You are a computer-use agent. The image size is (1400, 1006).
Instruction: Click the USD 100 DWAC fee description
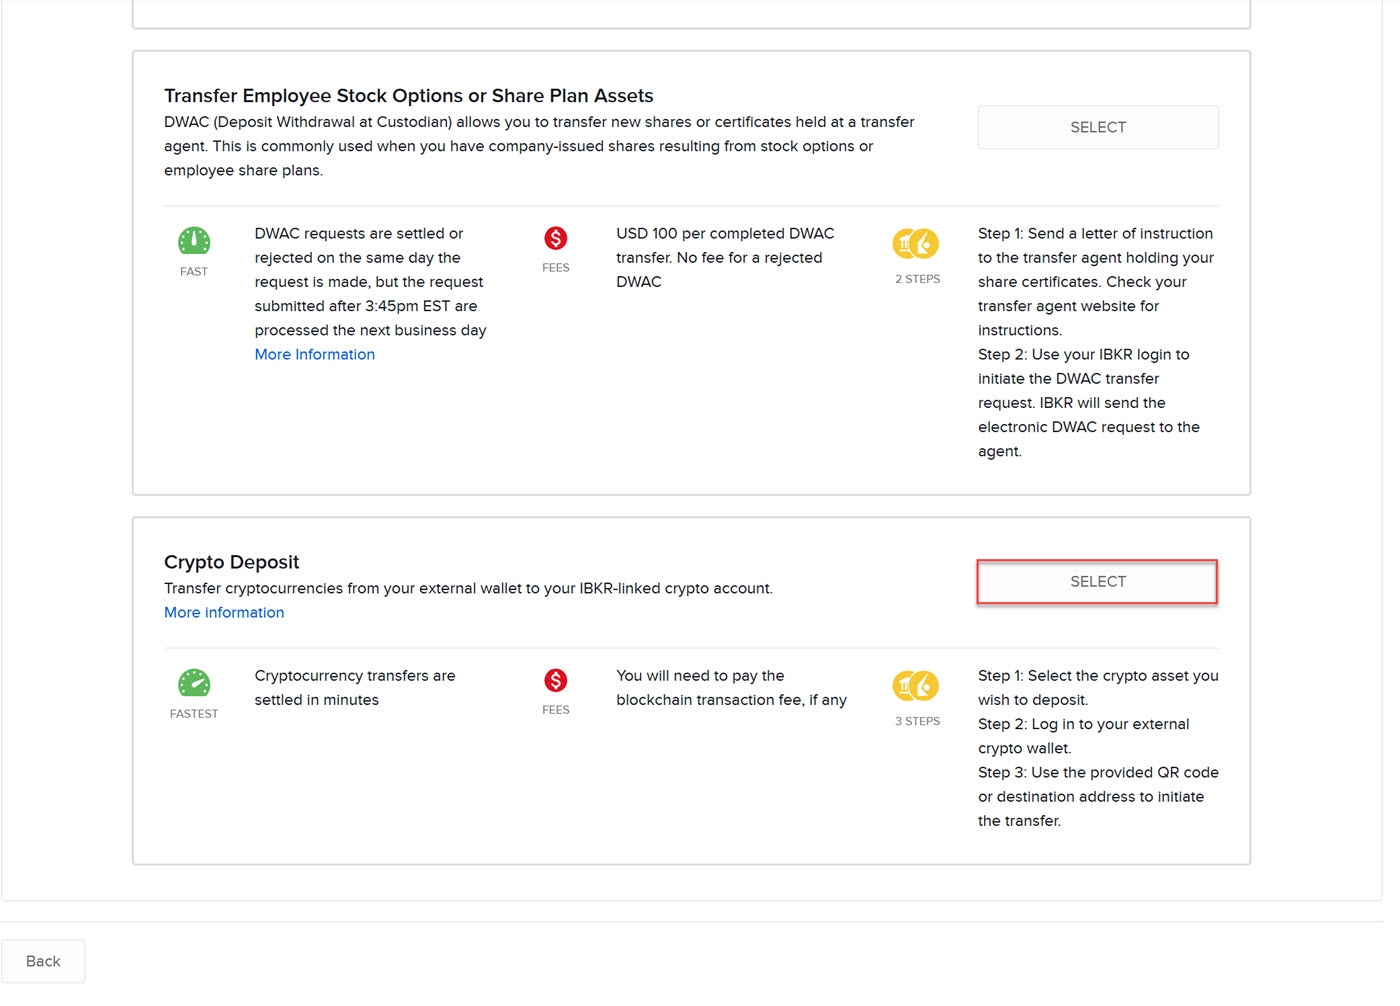tap(724, 258)
